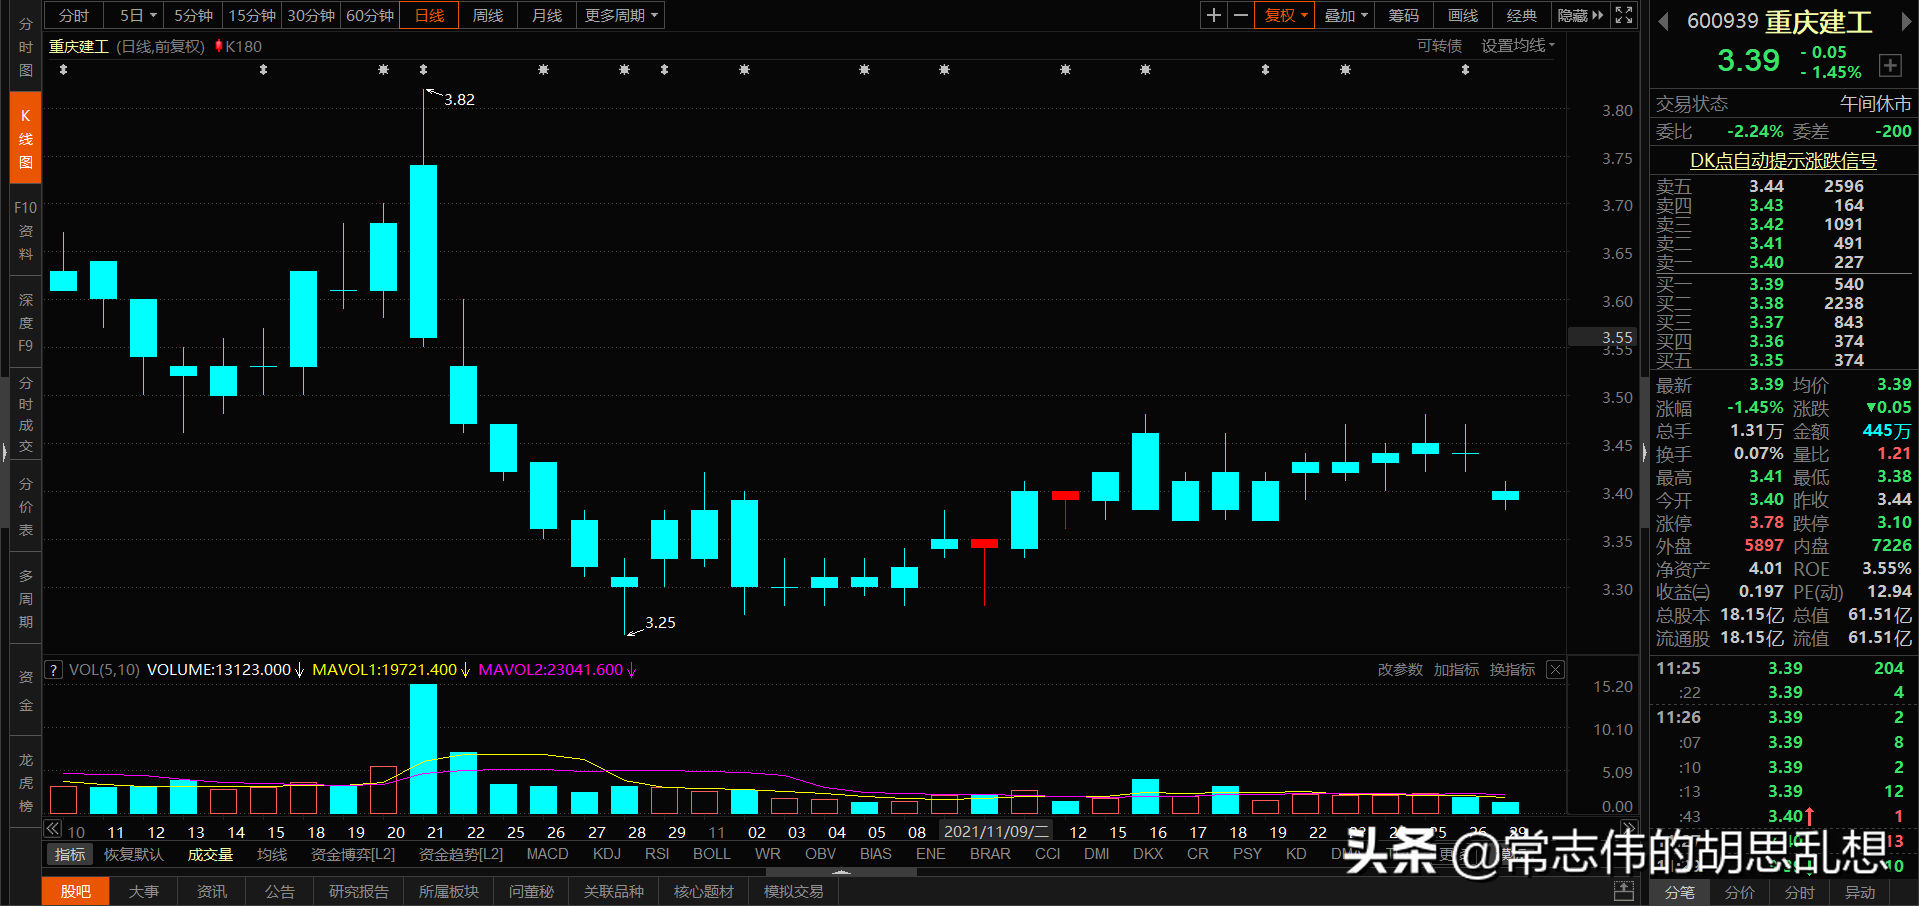Open the 股吧 bottom tab

tap(75, 891)
